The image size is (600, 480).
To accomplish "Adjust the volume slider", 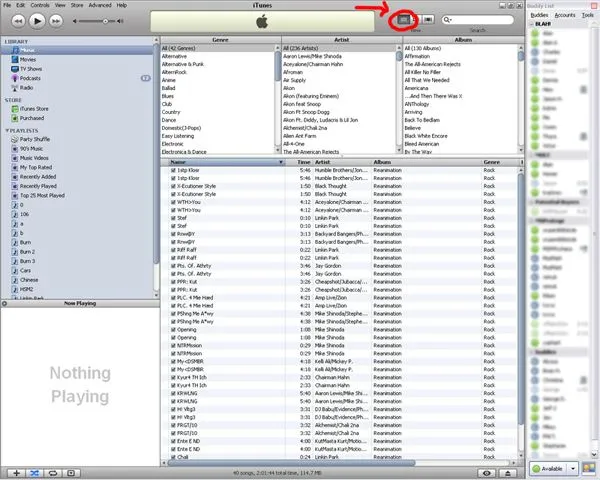I will [103, 20].
